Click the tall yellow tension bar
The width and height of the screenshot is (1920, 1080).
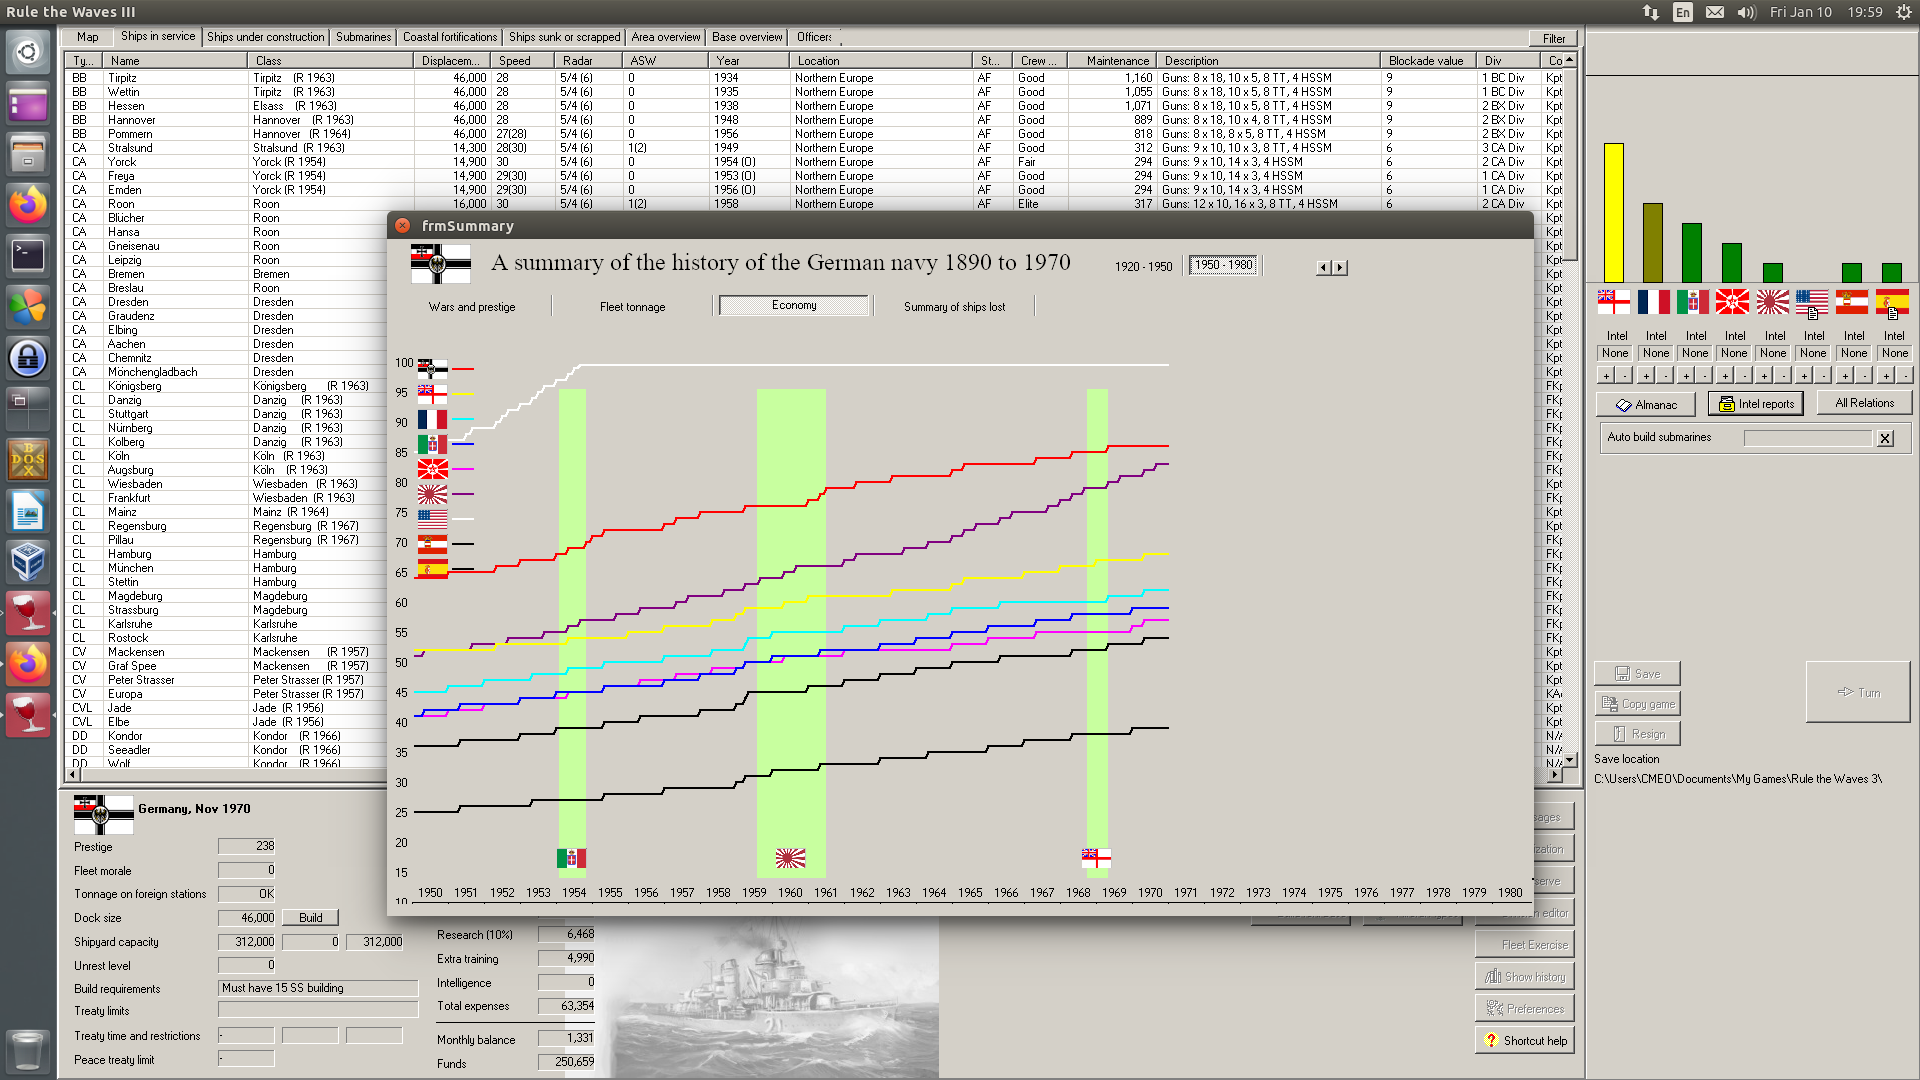(1613, 212)
